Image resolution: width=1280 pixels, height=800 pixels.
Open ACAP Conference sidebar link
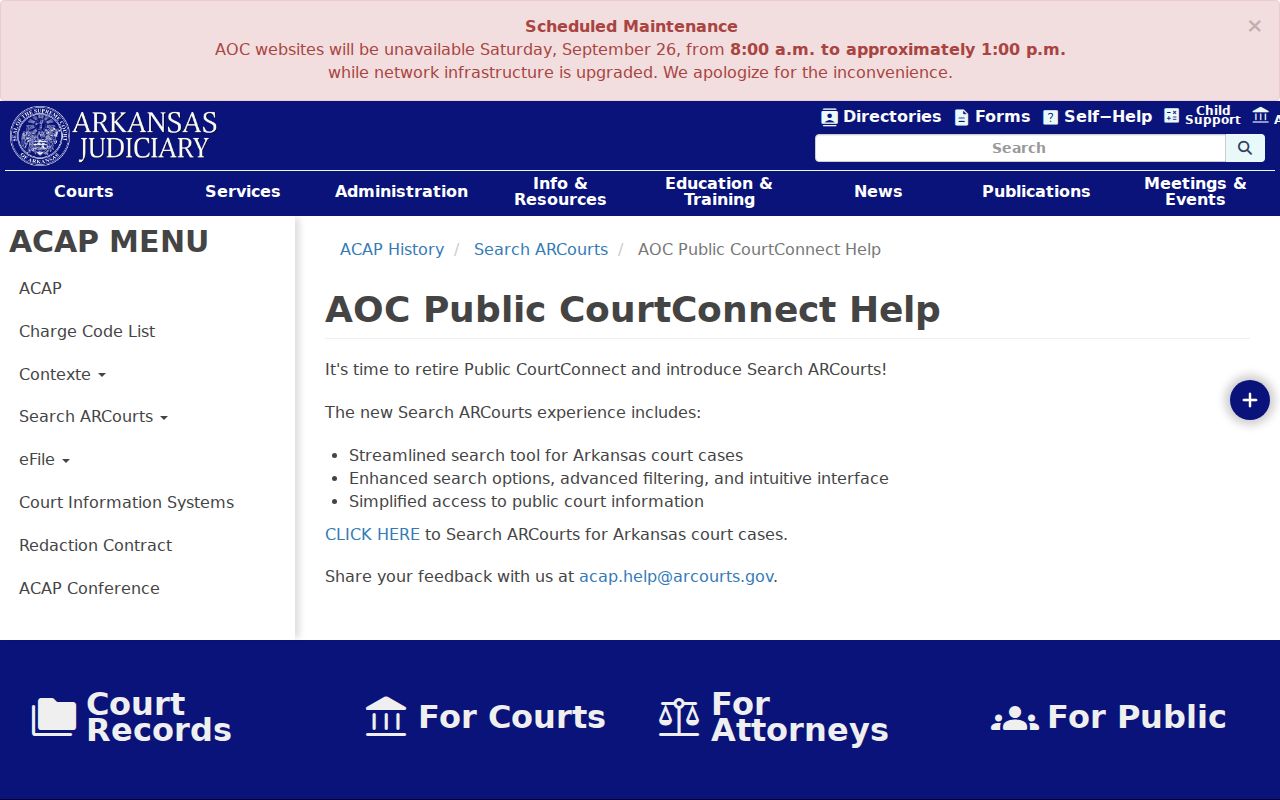tap(89, 588)
